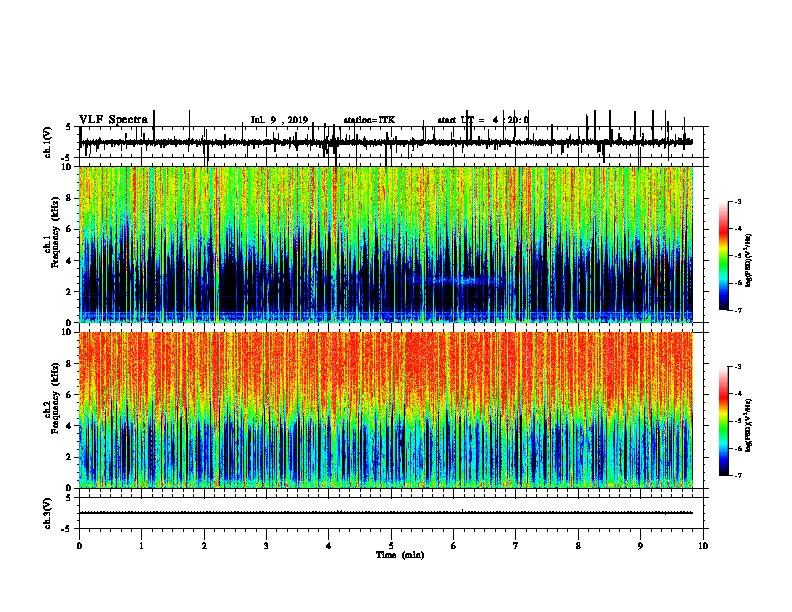Click the time axis tick label "0"
The height and width of the screenshot is (612, 792).
tap(79, 546)
